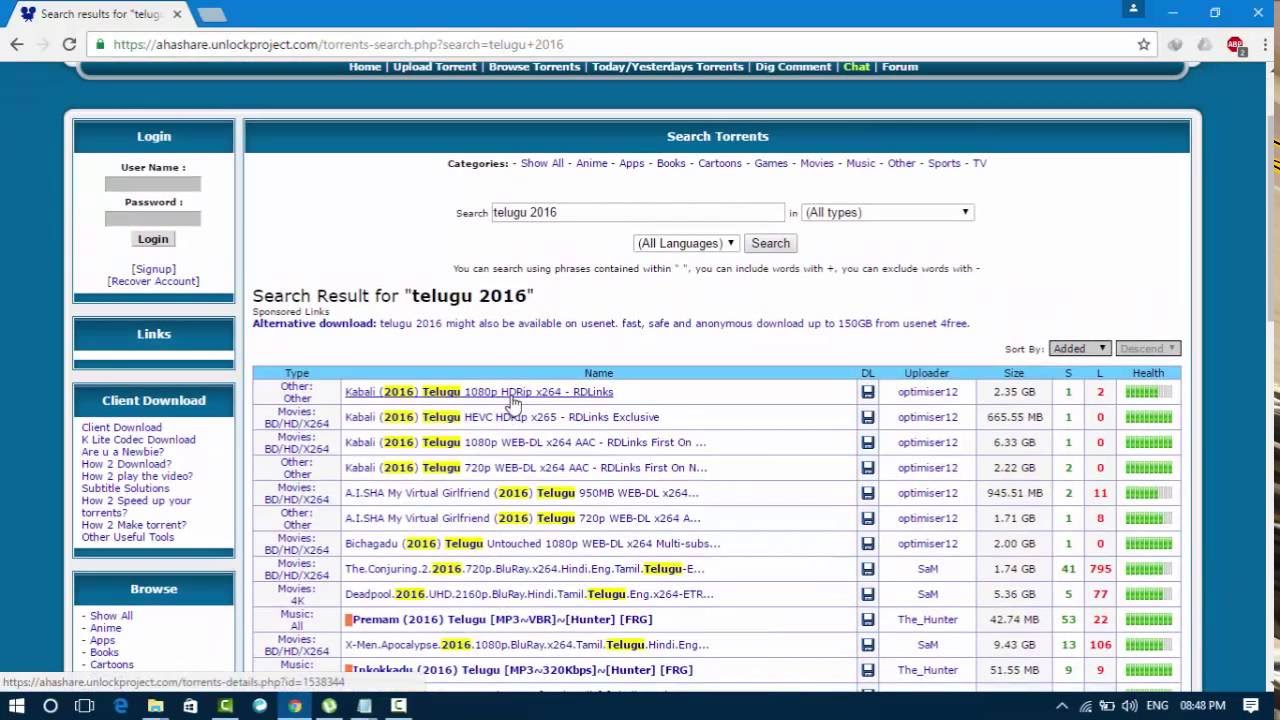The image size is (1280, 720).
Task: Open the Descend sort order dropdown
Action: [x=1148, y=348]
